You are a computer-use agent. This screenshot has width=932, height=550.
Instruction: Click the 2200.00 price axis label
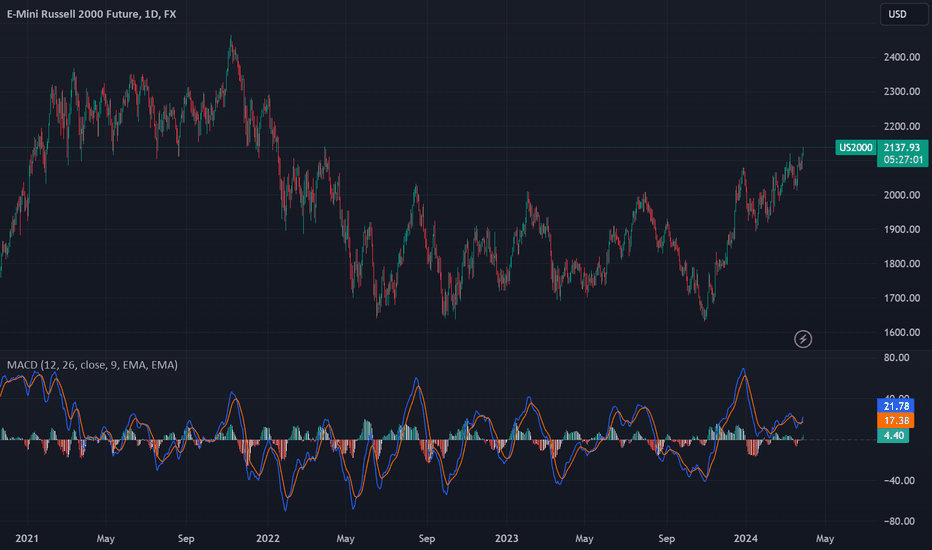[x=902, y=126]
